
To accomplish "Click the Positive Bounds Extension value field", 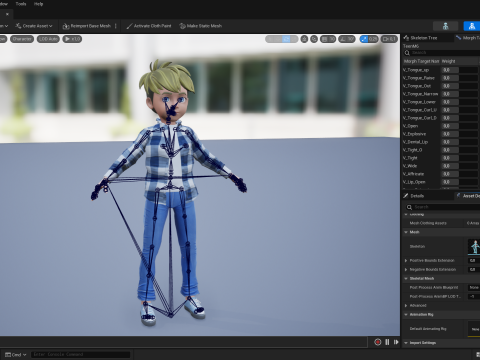I will (474, 260).
